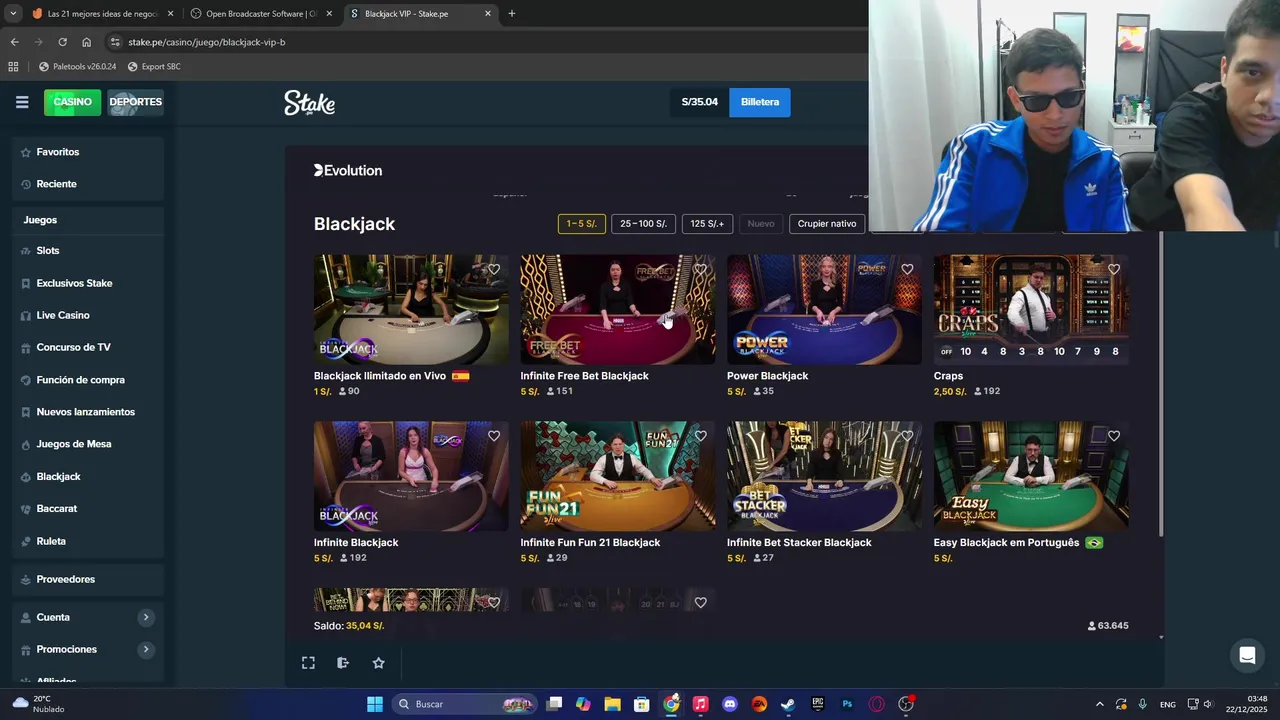Click the Crupier nativo filter
This screenshot has width=1280, height=720.
tap(827, 224)
